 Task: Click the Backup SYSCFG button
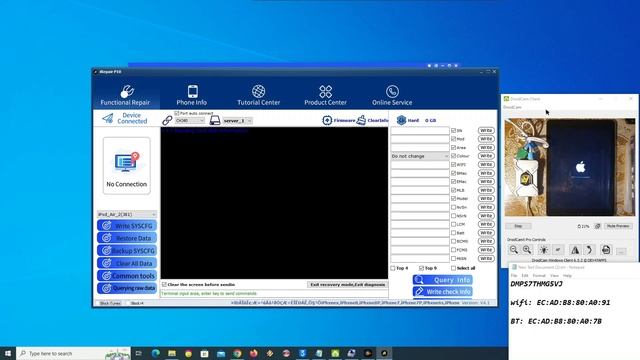point(127,251)
